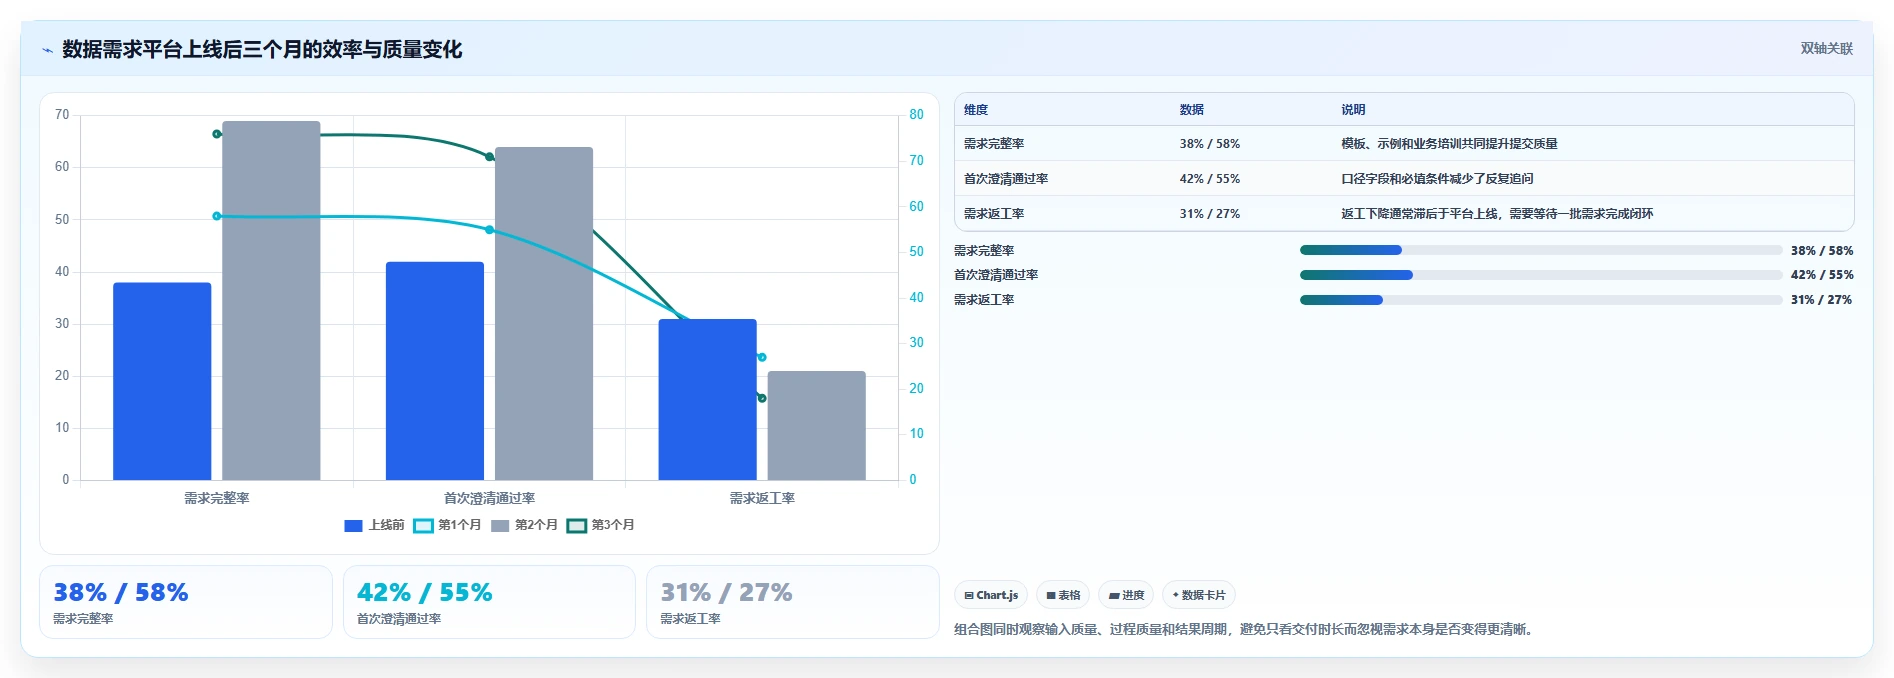Click the 需求完整率 label of the progress list
The image size is (1894, 678).
point(984,251)
